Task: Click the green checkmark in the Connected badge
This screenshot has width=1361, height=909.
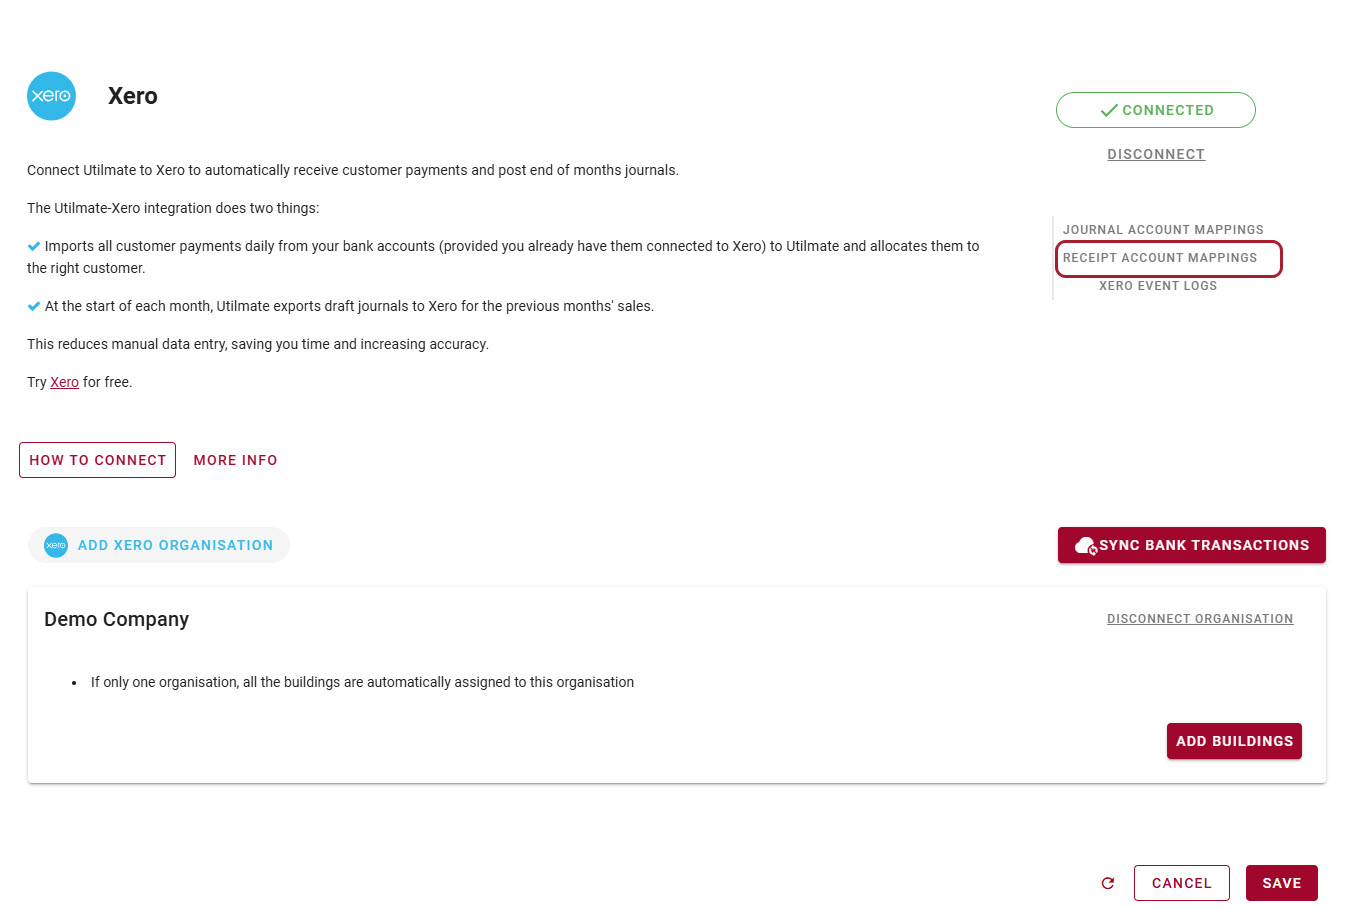Action: [1108, 110]
